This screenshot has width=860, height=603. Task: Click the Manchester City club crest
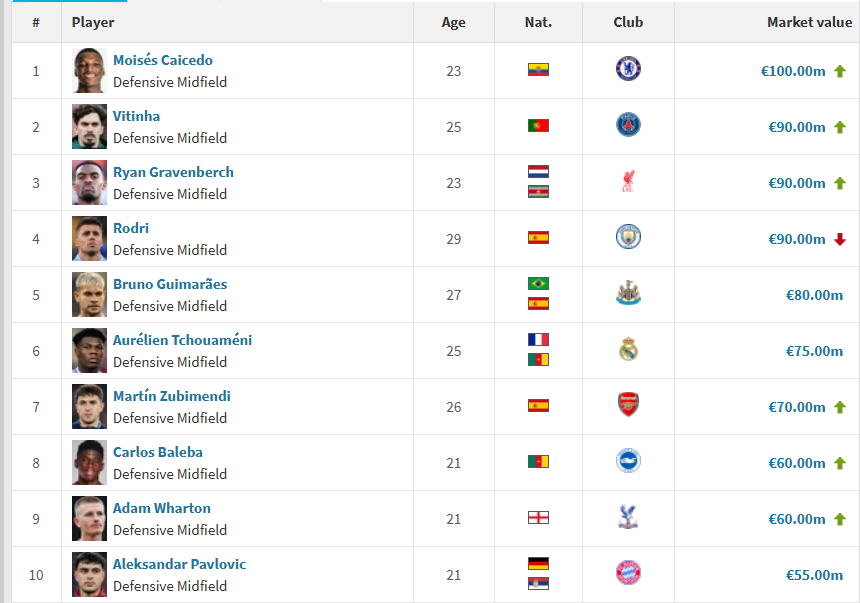coord(628,238)
